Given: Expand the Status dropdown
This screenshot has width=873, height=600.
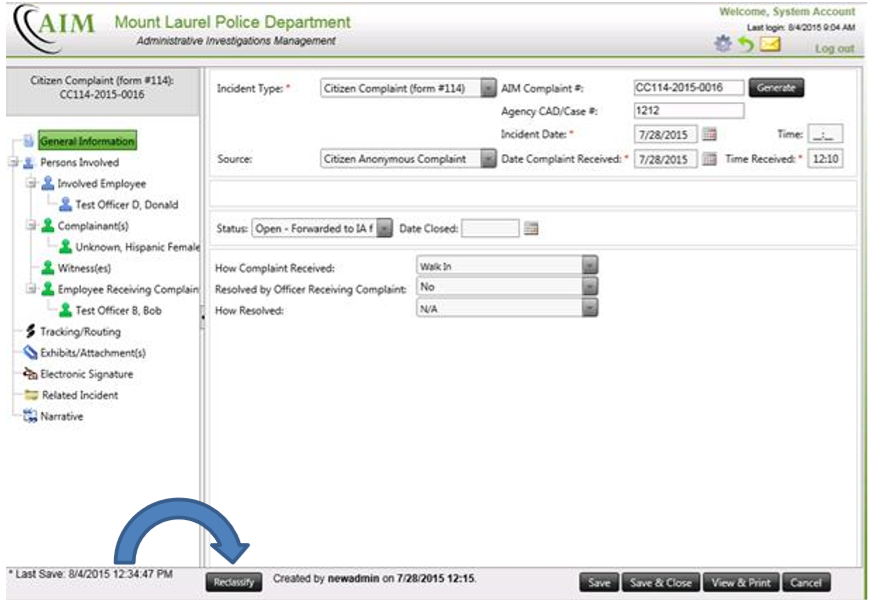Looking at the screenshot, I should (384, 228).
